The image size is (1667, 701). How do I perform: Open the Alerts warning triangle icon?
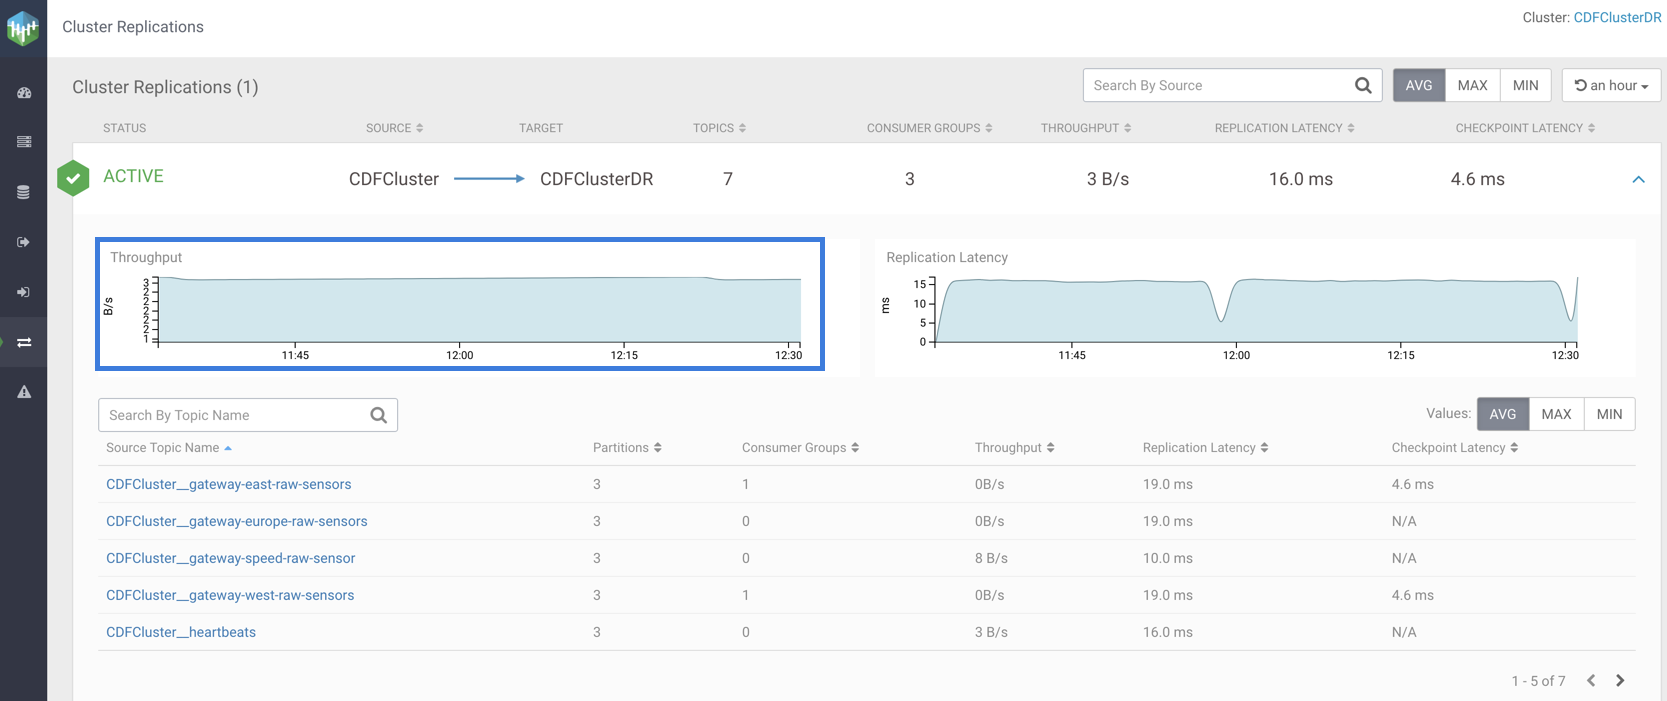(24, 392)
